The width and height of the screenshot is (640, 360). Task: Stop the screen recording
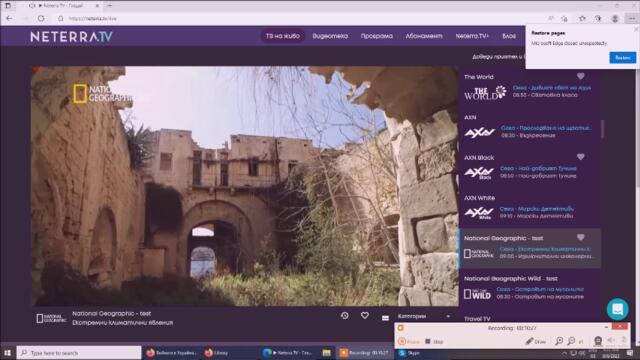click(434, 341)
